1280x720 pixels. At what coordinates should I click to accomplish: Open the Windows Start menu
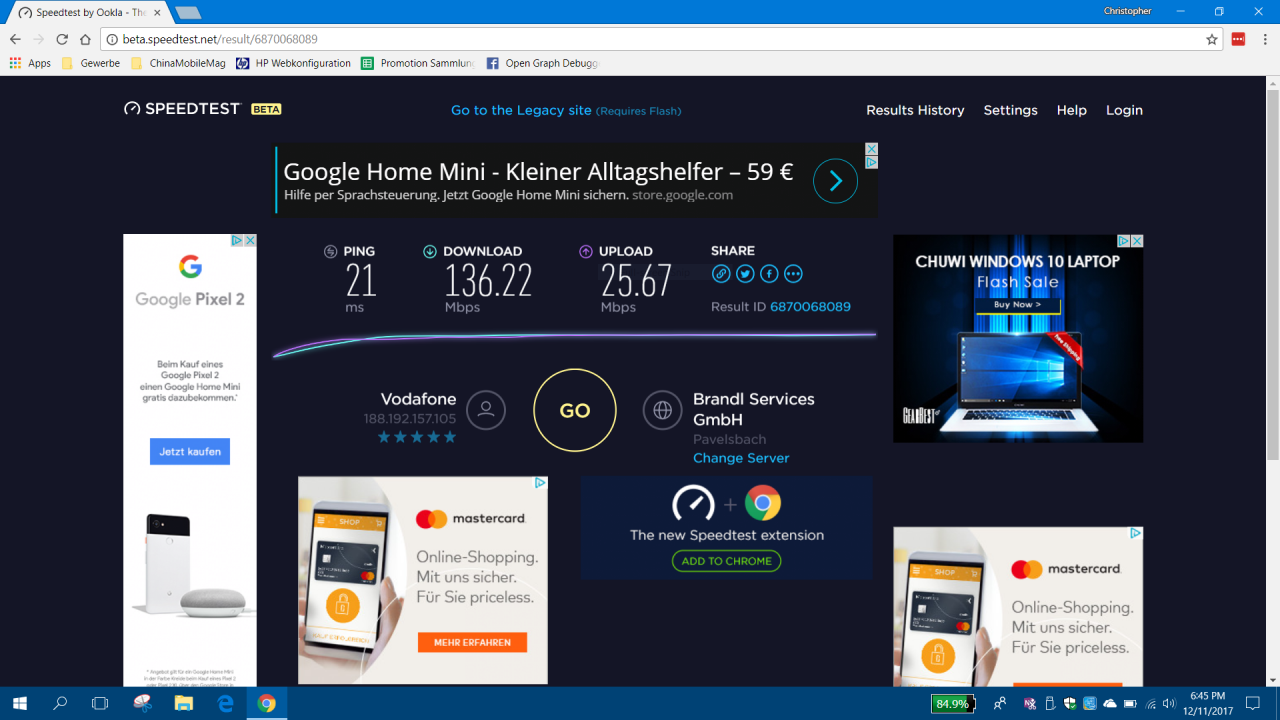20,703
